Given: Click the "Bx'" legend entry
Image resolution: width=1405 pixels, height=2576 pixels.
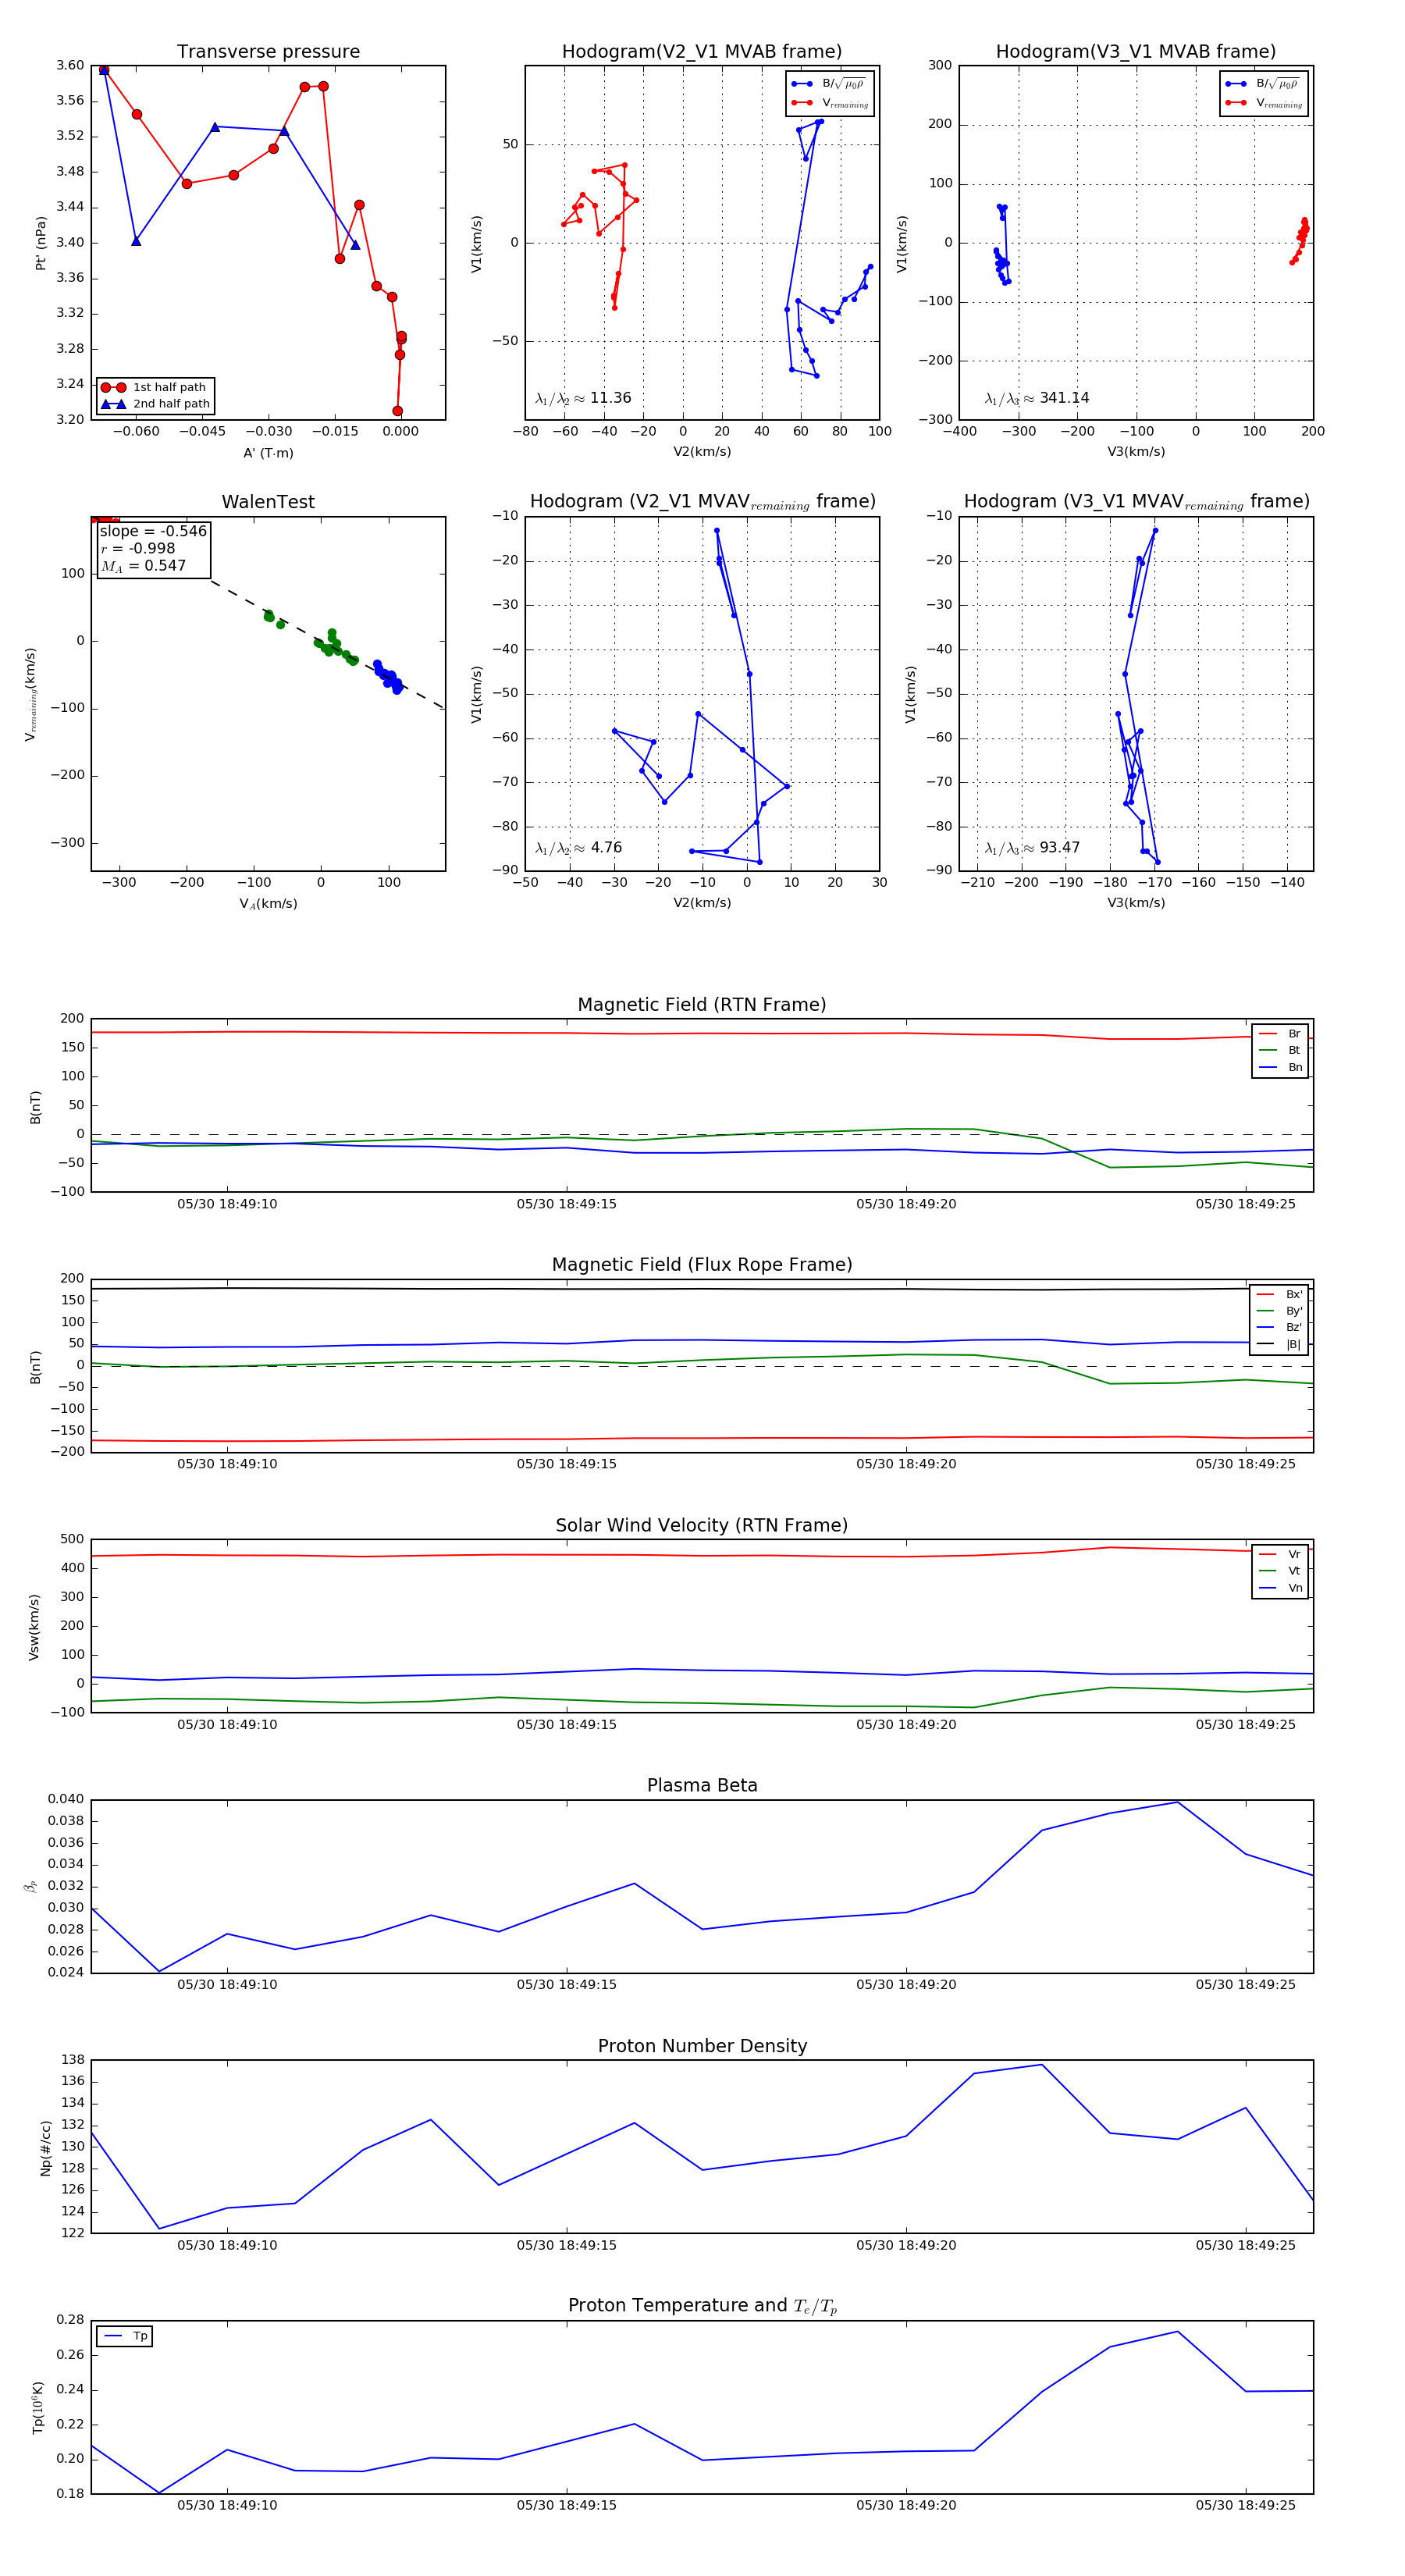Looking at the screenshot, I should 1280,1294.
